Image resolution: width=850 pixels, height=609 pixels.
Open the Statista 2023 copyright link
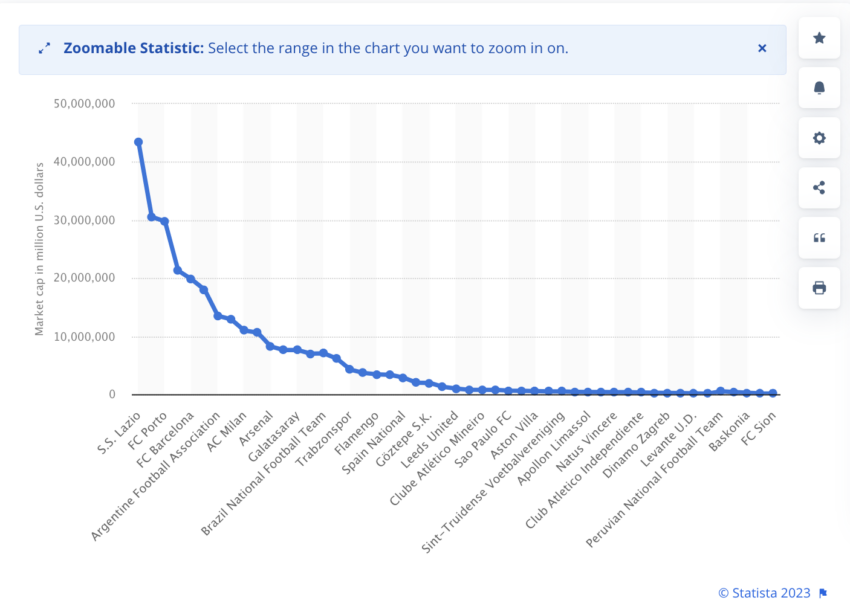764,593
